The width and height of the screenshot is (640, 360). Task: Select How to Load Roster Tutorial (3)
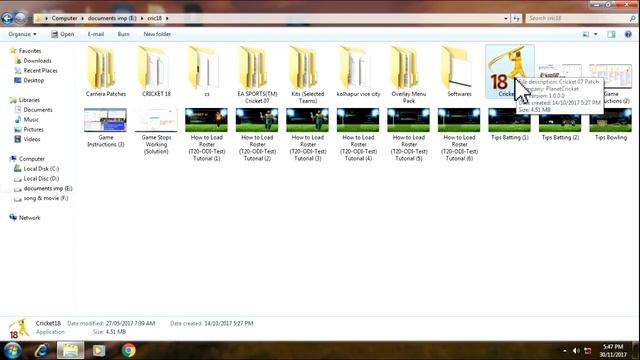pyautogui.click(x=308, y=135)
